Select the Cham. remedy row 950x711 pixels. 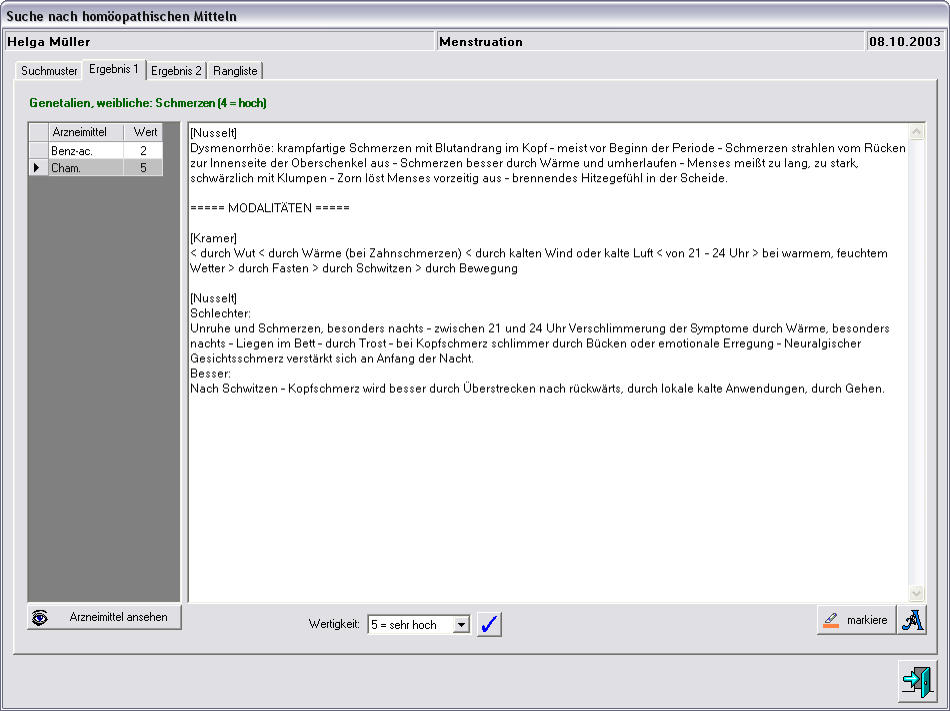point(85,168)
